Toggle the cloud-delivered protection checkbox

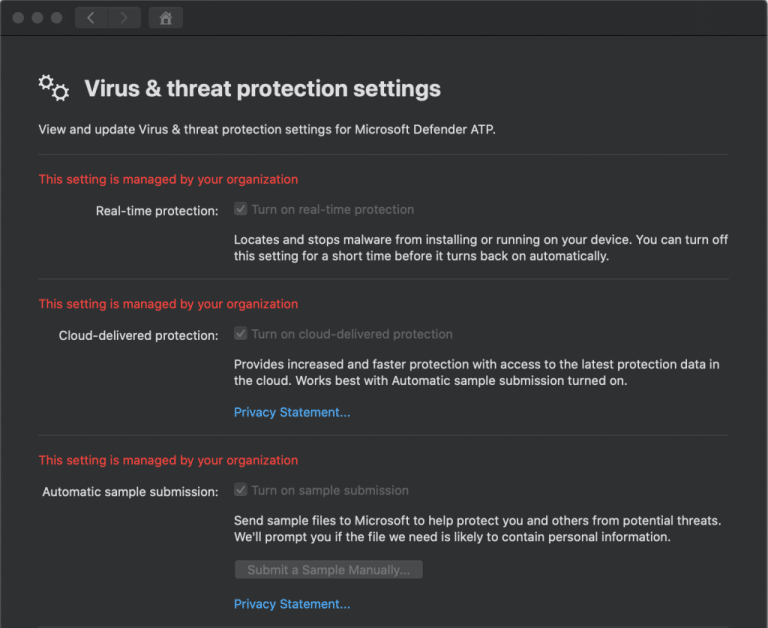(x=240, y=334)
